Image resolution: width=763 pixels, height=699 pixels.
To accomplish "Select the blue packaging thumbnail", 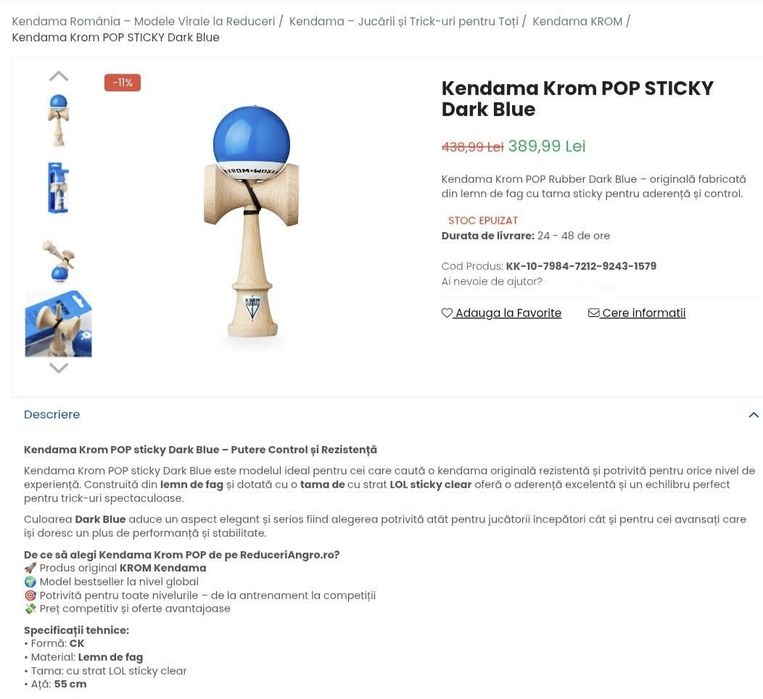I will coord(58,188).
